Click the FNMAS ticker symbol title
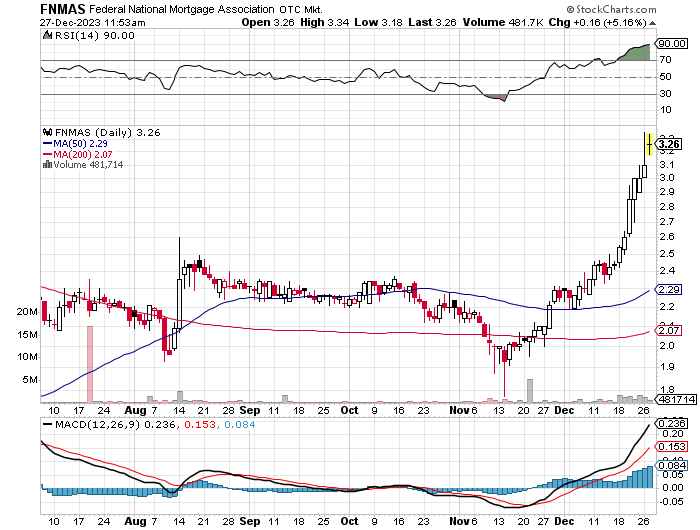The height and width of the screenshot is (530, 700). (x=63, y=9)
